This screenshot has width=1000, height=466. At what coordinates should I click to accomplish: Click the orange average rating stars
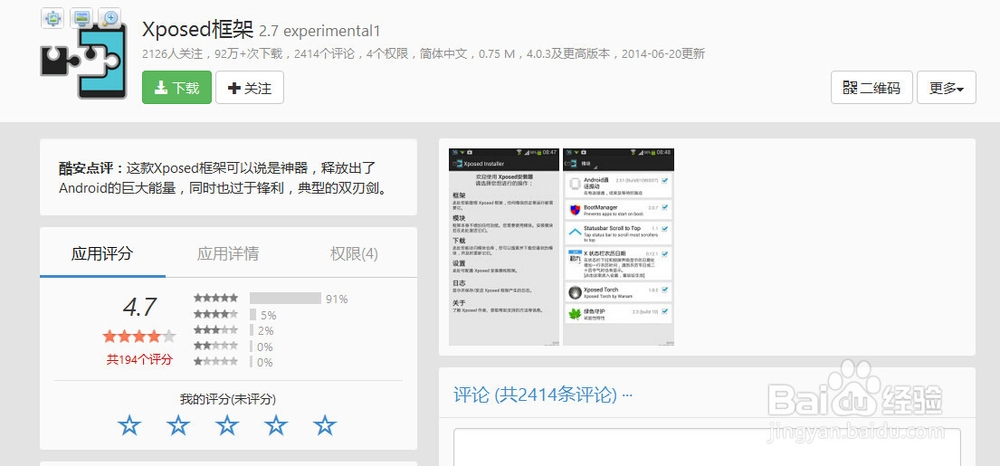click(139, 336)
